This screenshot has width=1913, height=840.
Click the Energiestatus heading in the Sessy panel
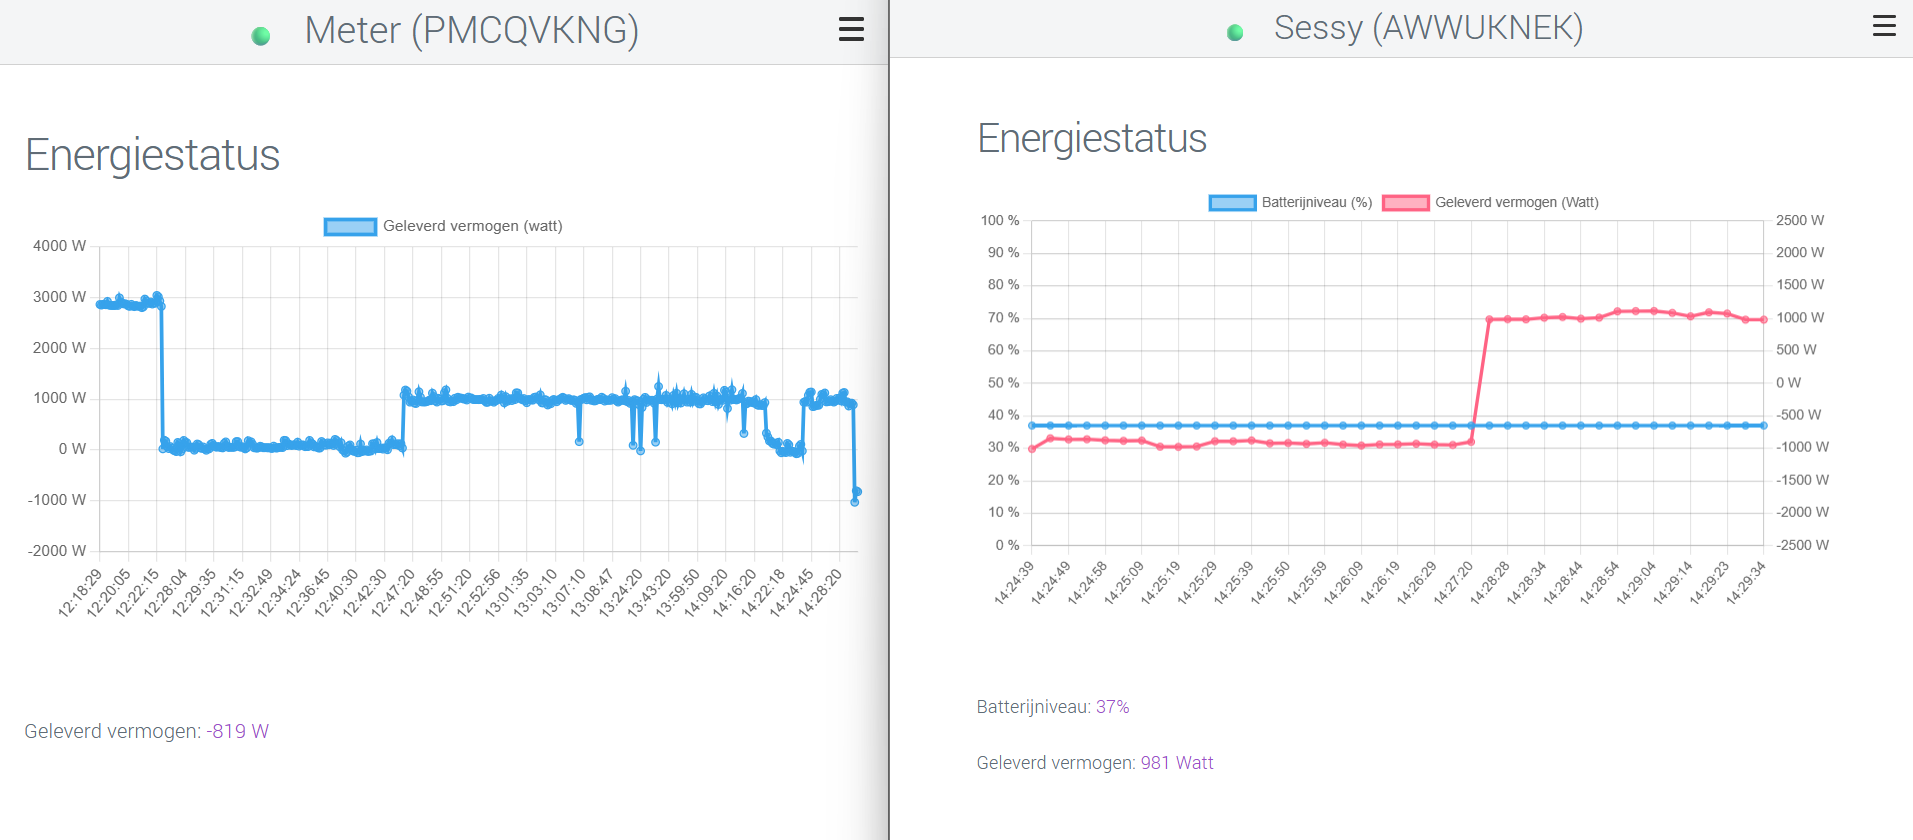[x=1091, y=138]
